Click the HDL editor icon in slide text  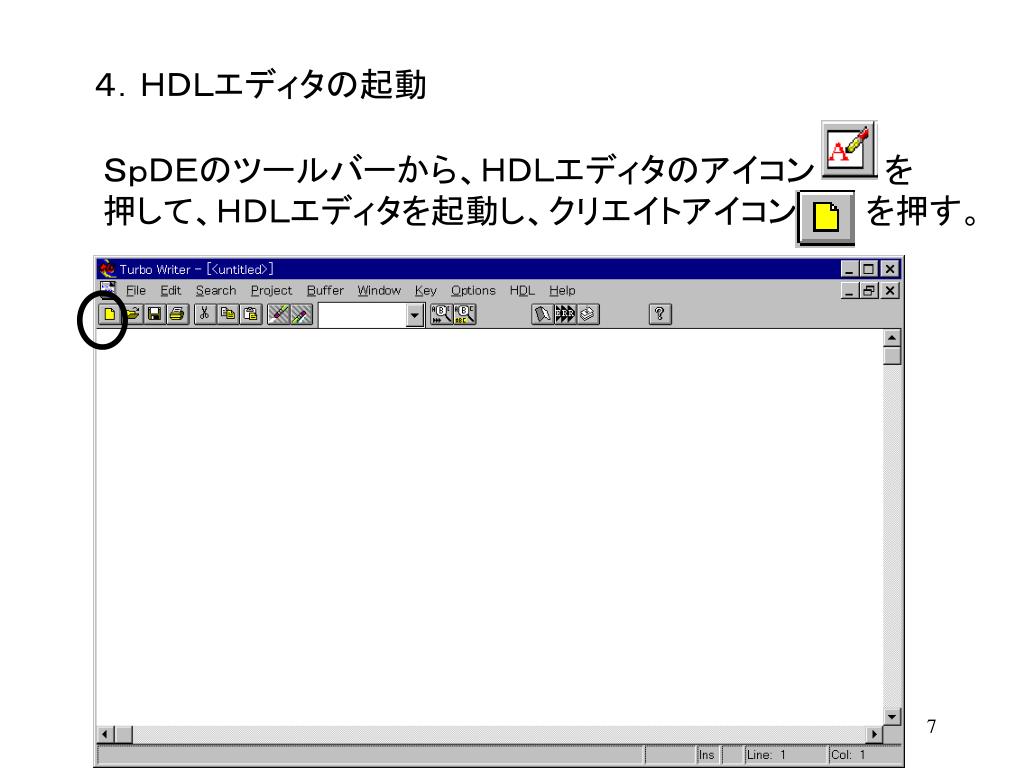[848, 150]
